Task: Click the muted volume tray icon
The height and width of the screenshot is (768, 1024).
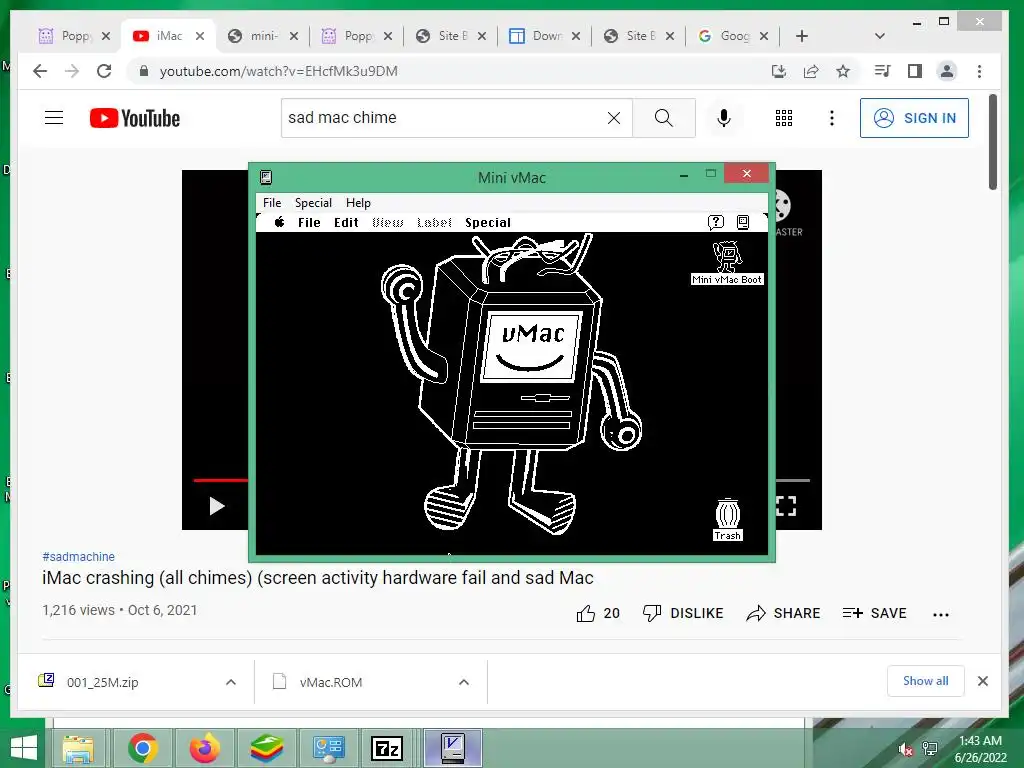Action: coord(905,750)
